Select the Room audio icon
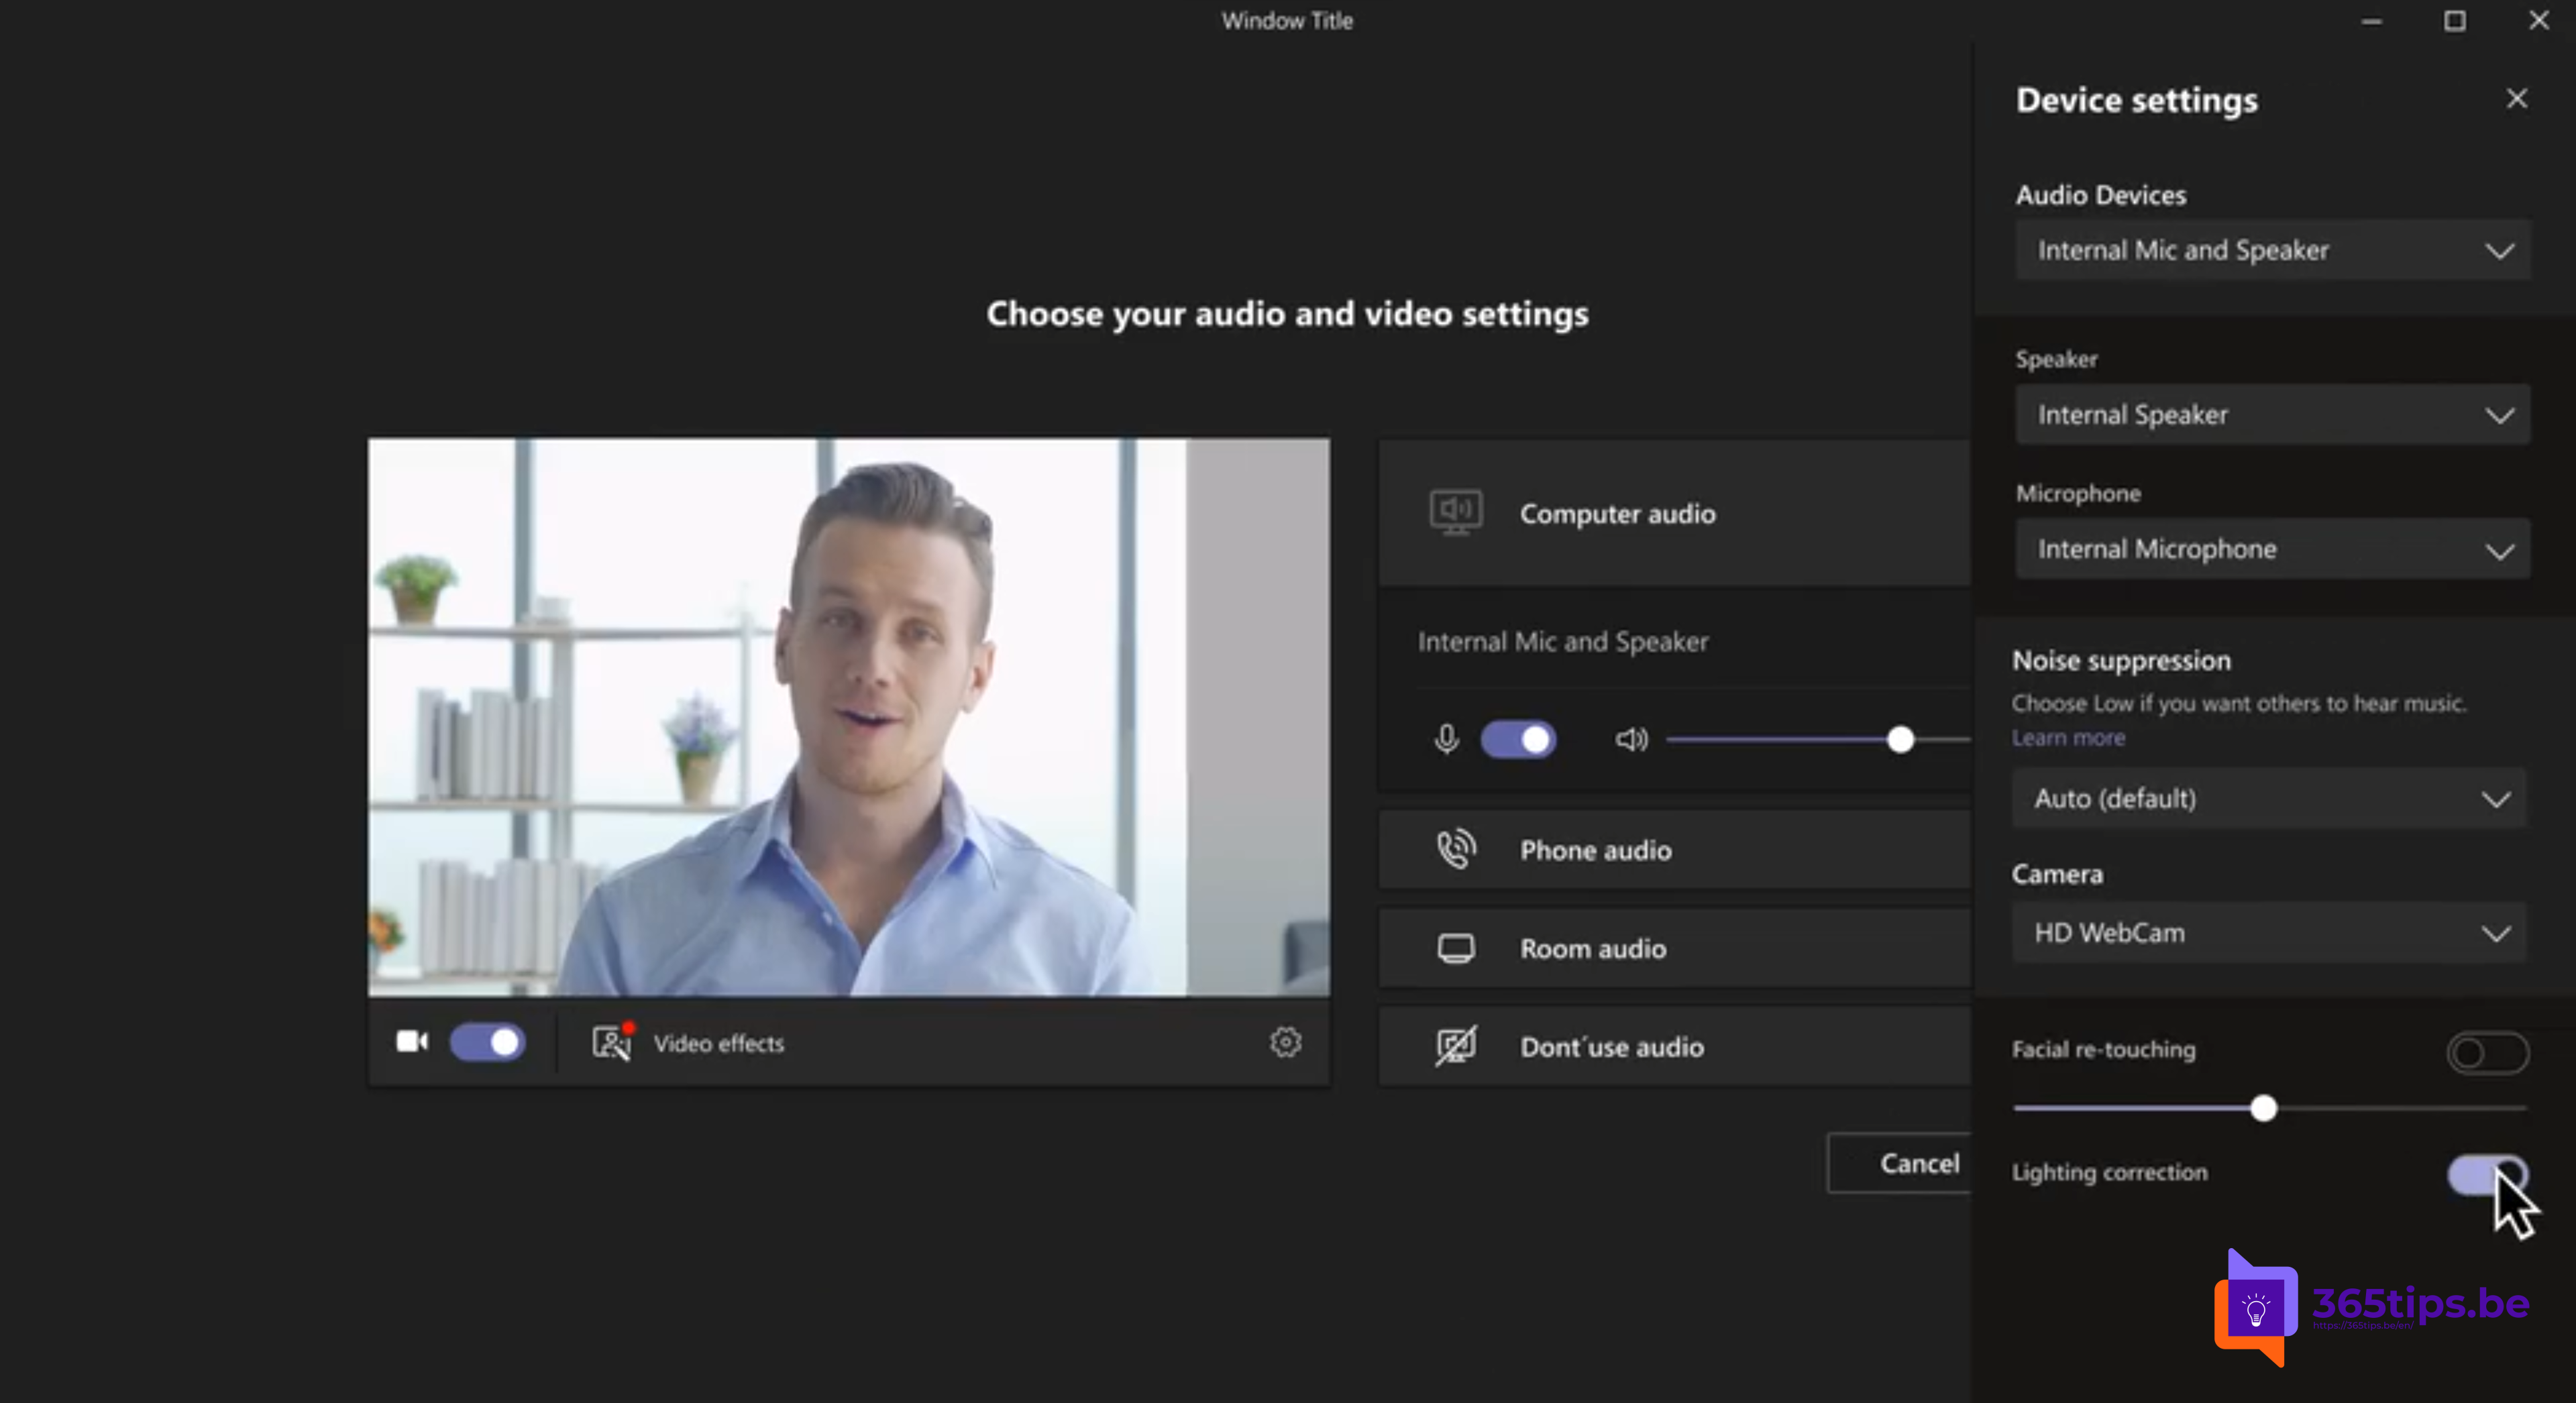The image size is (2576, 1403). pyautogui.click(x=1455, y=947)
